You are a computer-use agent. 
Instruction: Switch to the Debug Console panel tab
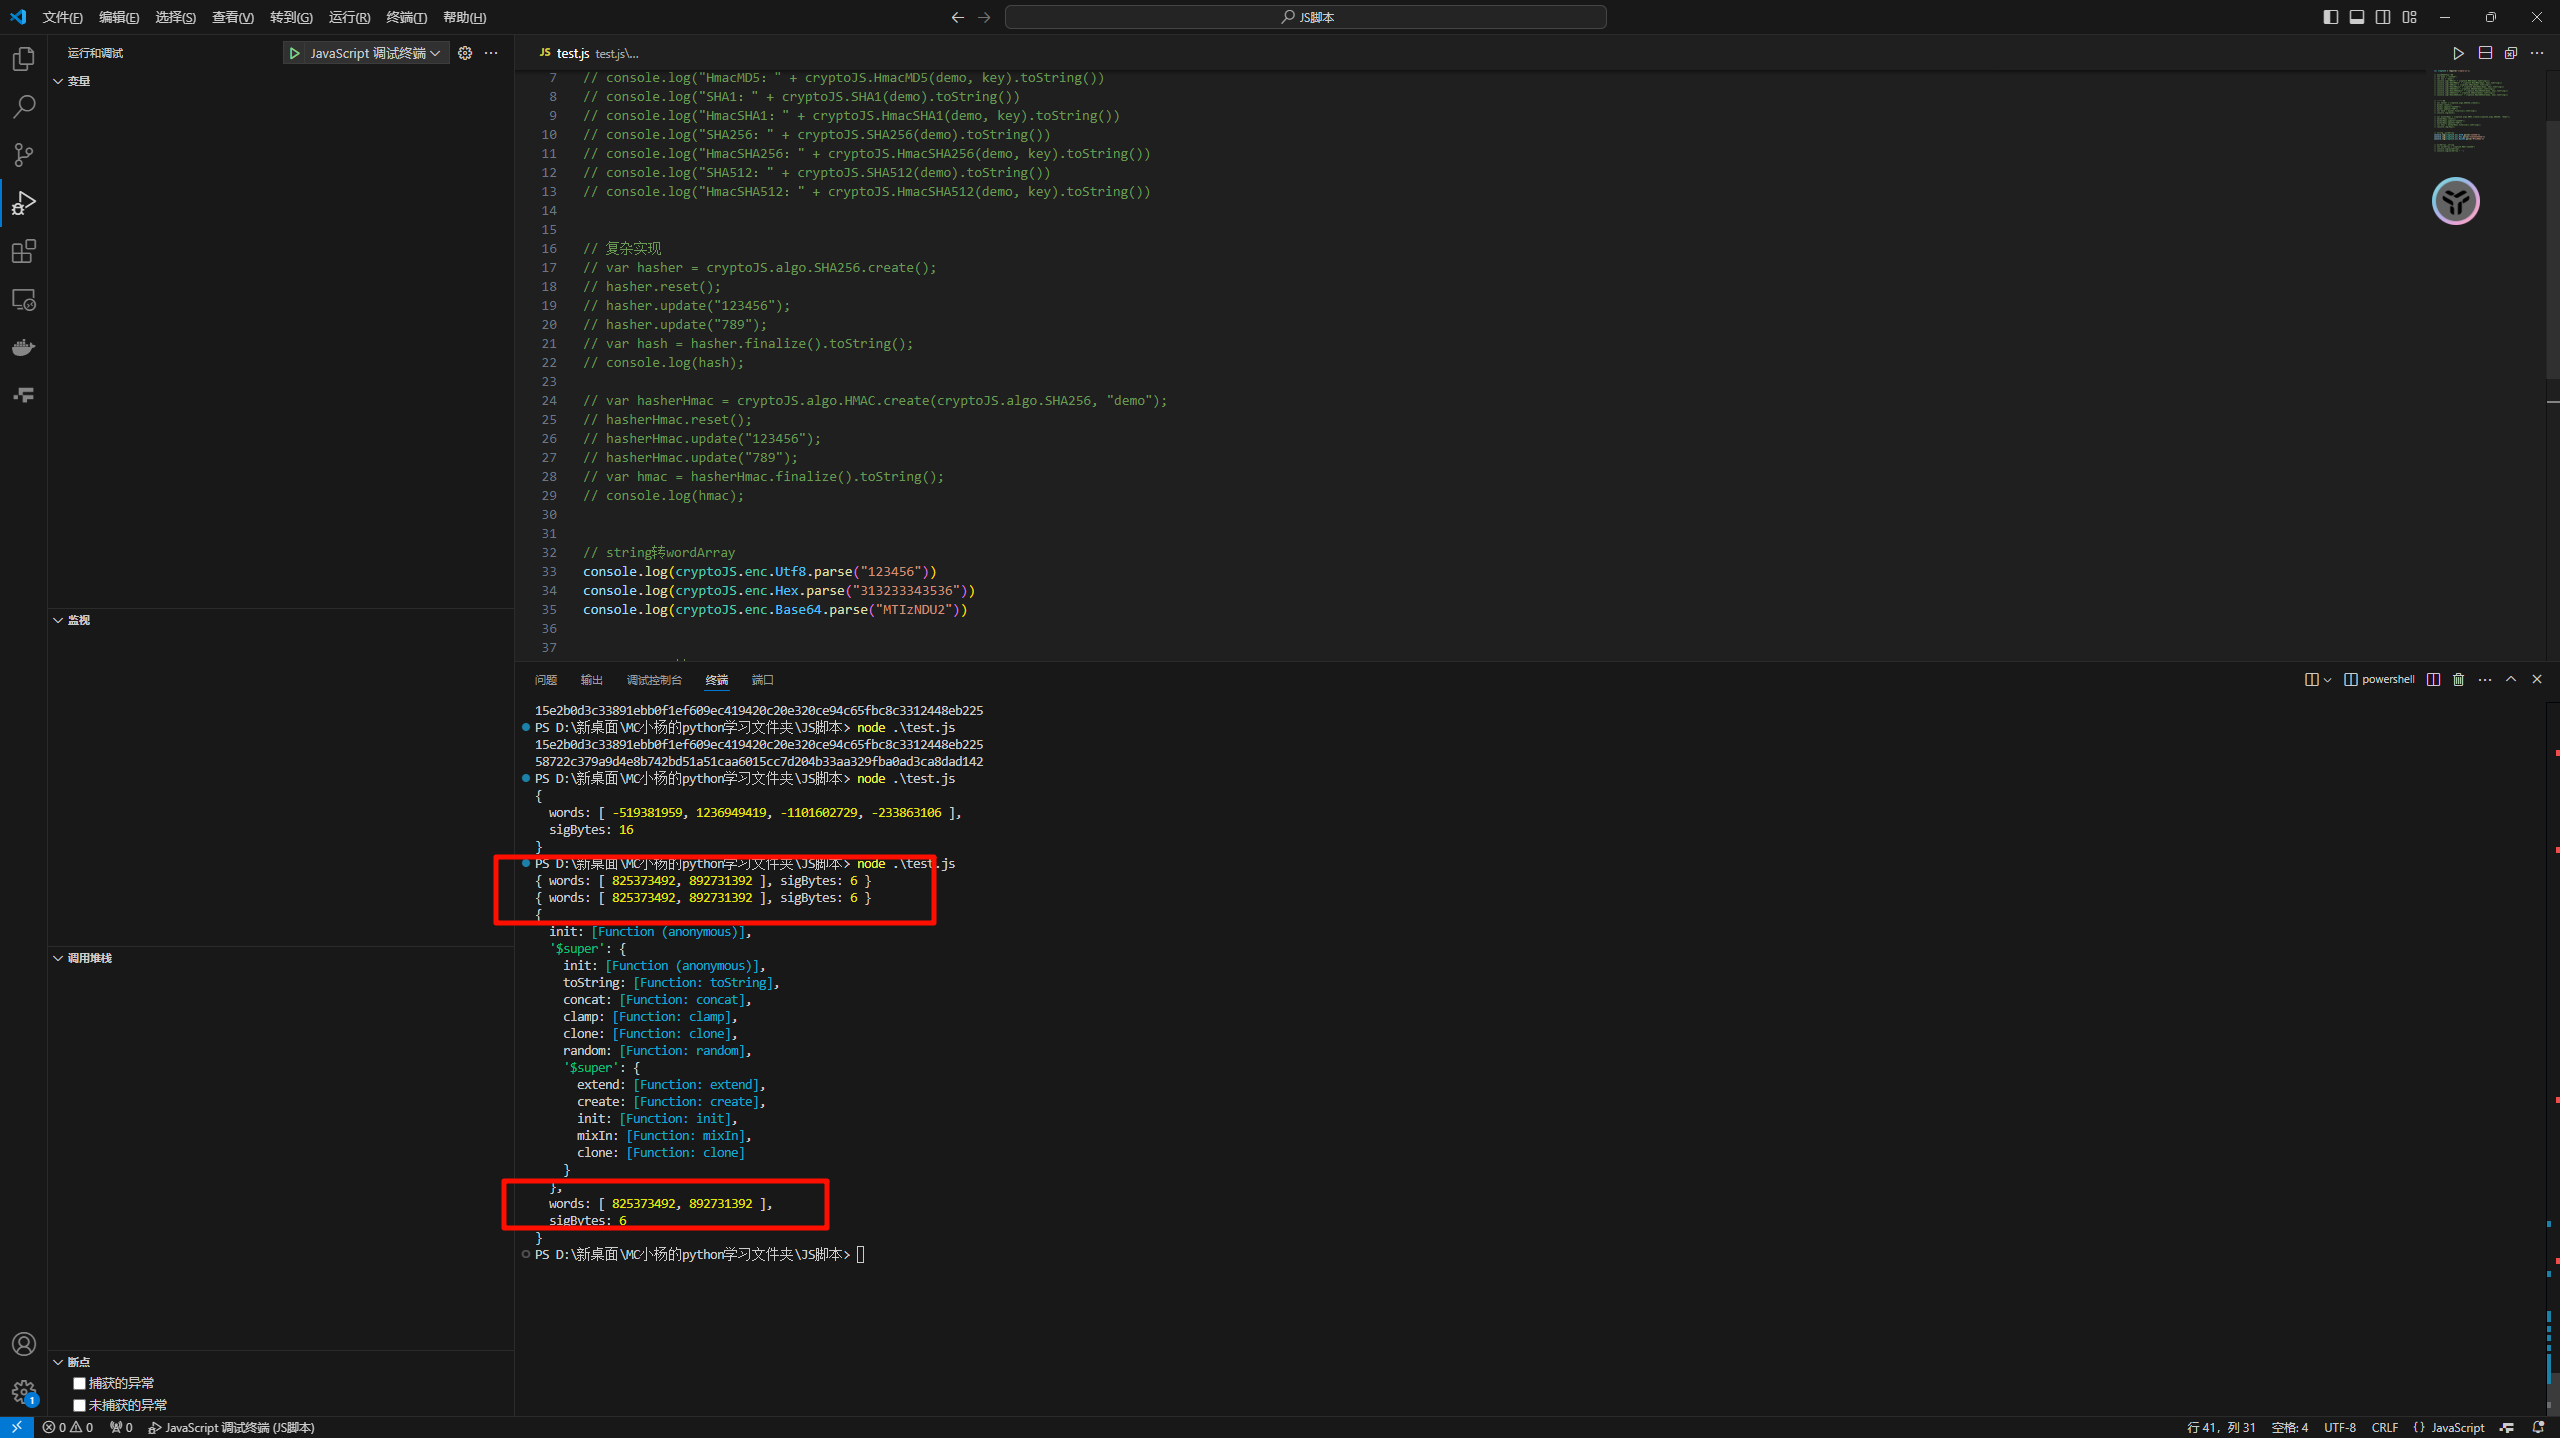(x=653, y=680)
